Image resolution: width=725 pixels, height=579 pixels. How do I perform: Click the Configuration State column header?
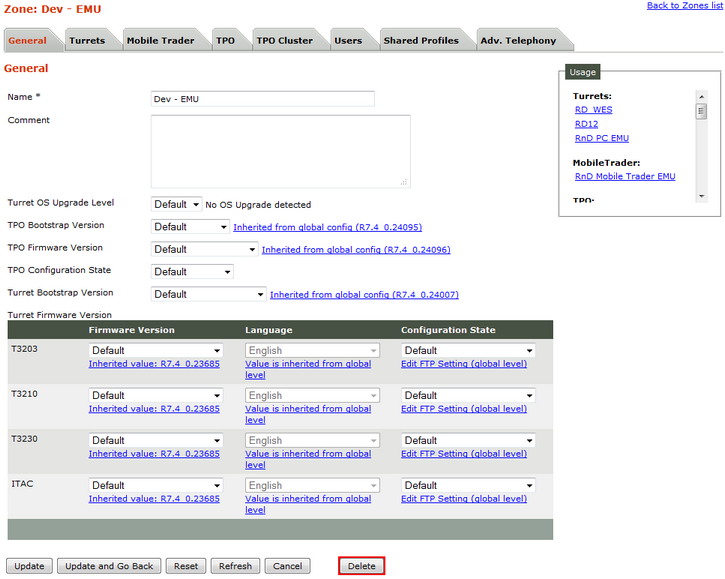click(448, 330)
